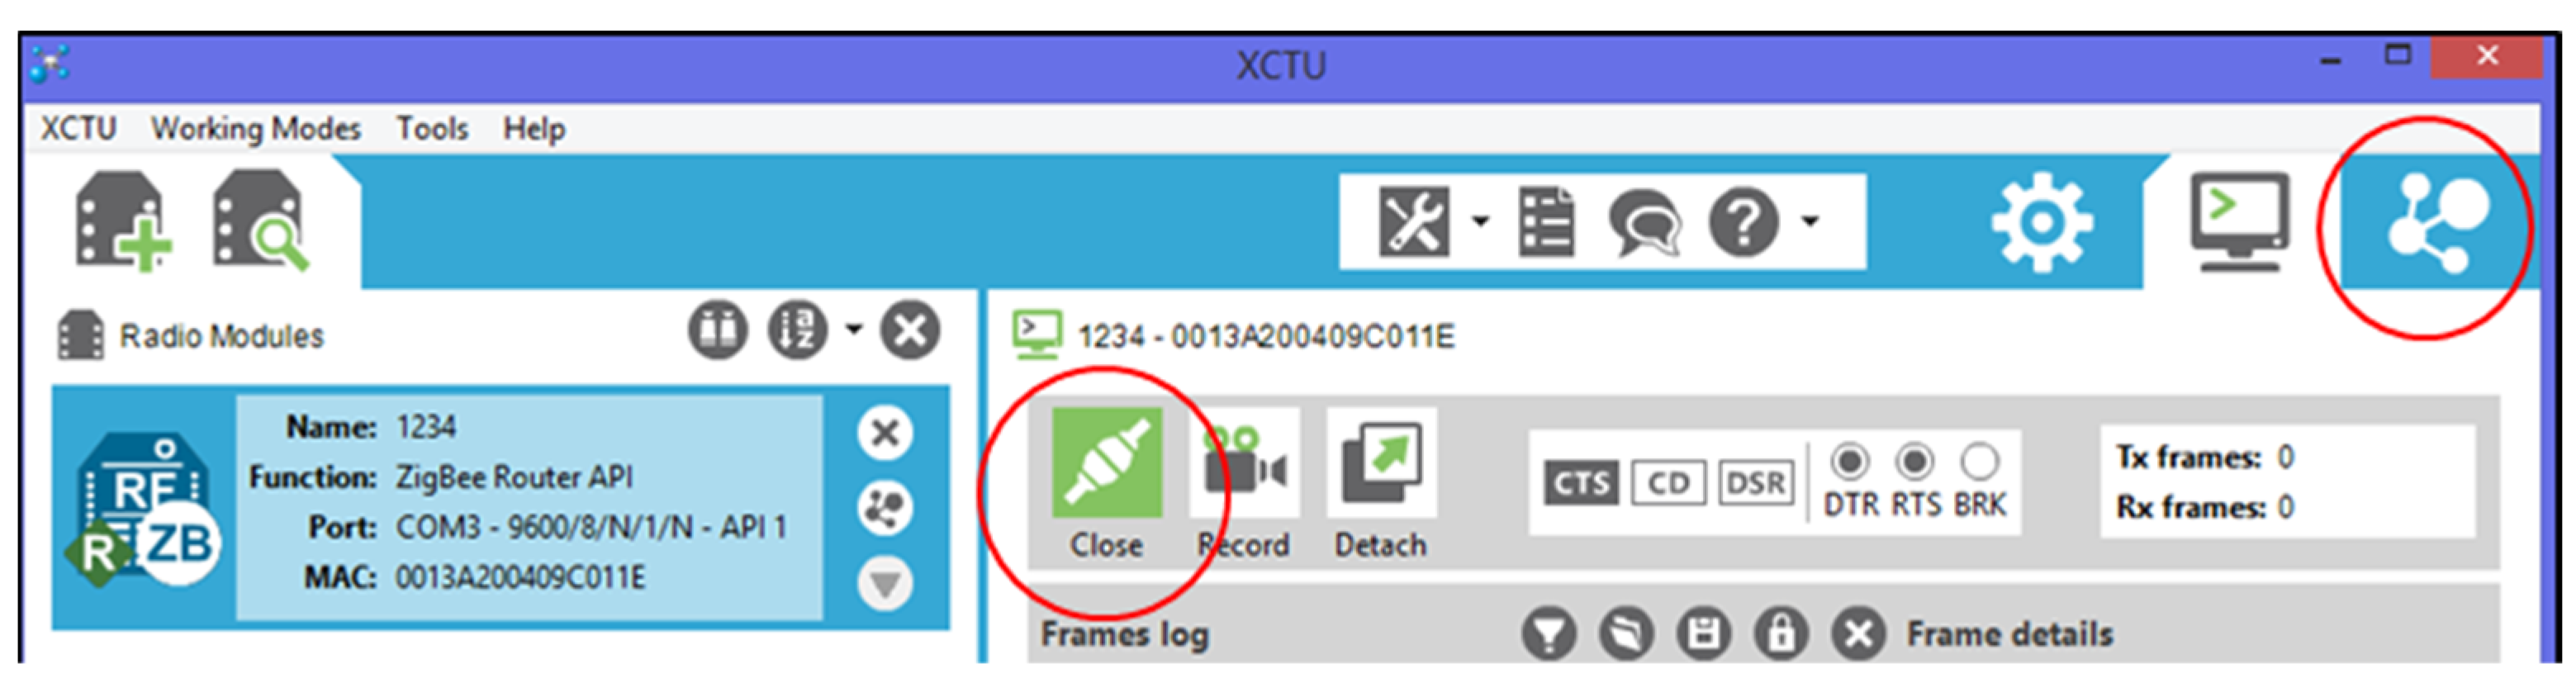
Task: Expand the Tools icon dropdown arrow
Action: tap(1480, 222)
